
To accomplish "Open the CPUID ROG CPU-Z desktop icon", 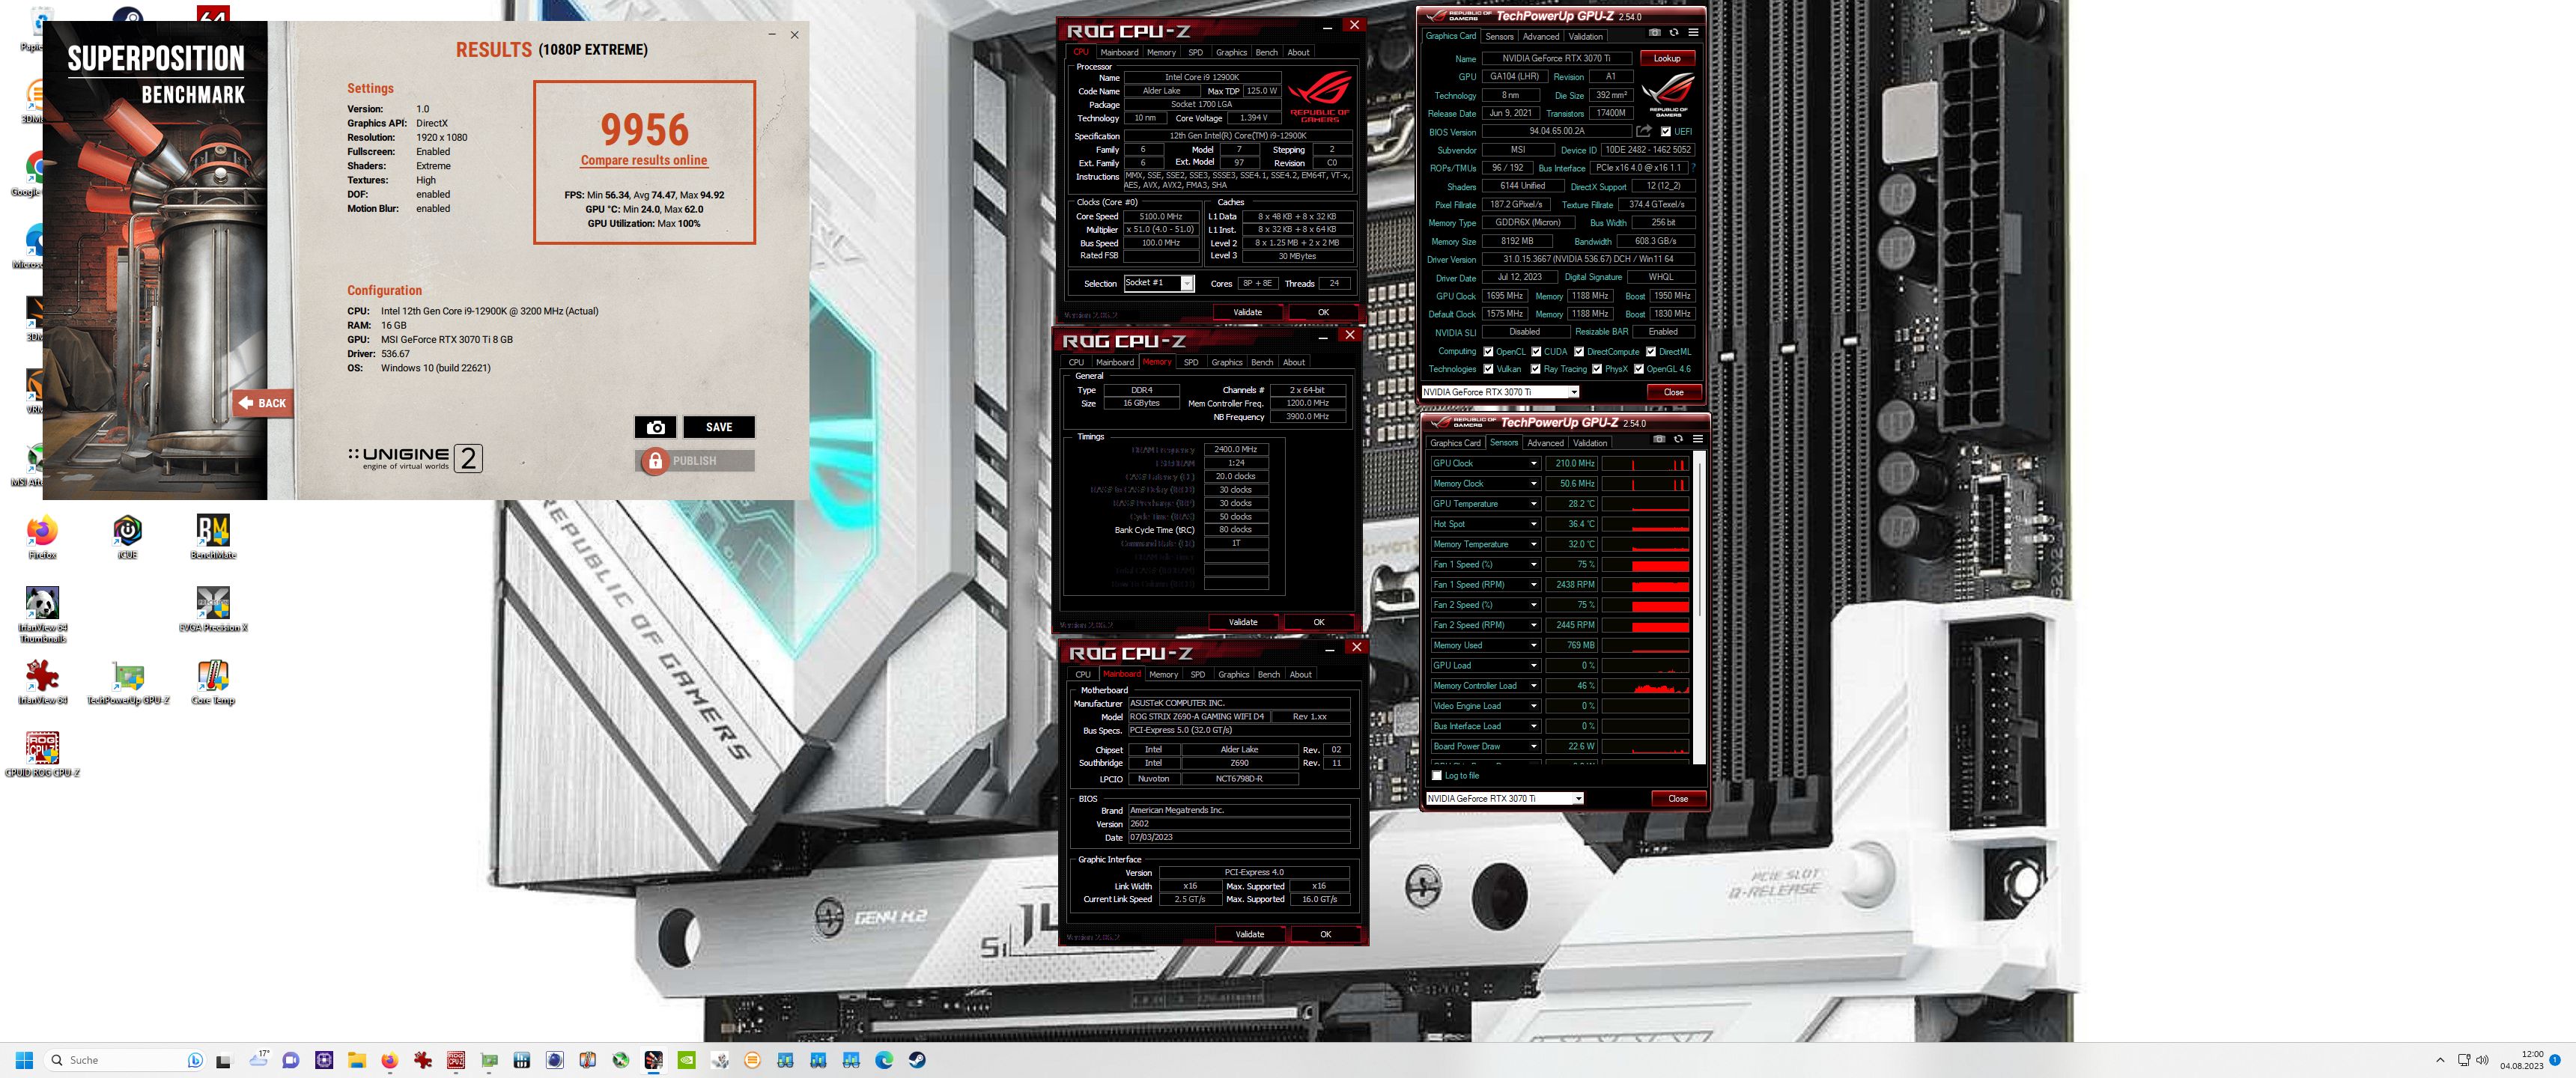I will pyautogui.click(x=42, y=754).
